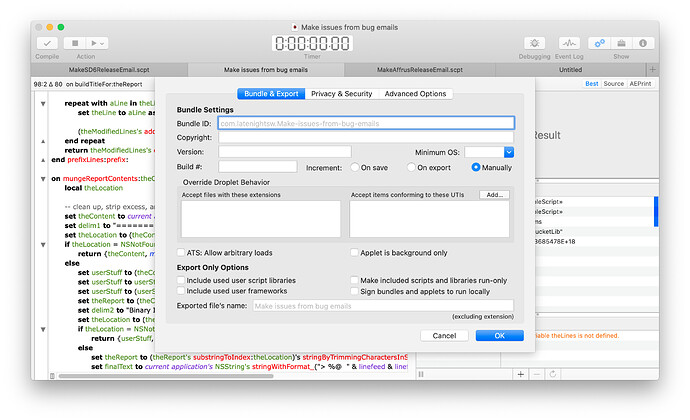Click the Run play toolbar button
Screen dimensions: 690x420
(x=93, y=43)
